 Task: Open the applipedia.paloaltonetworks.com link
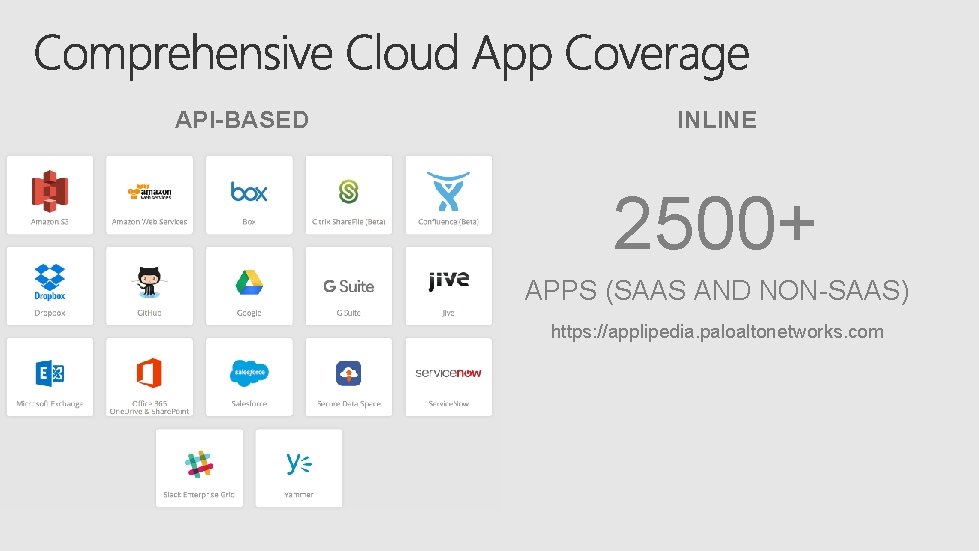click(x=717, y=331)
